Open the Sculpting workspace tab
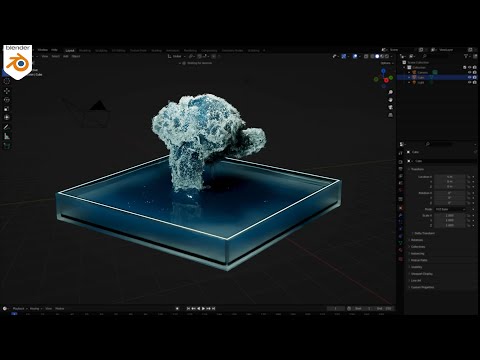The width and height of the screenshot is (480, 360). coord(101,51)
